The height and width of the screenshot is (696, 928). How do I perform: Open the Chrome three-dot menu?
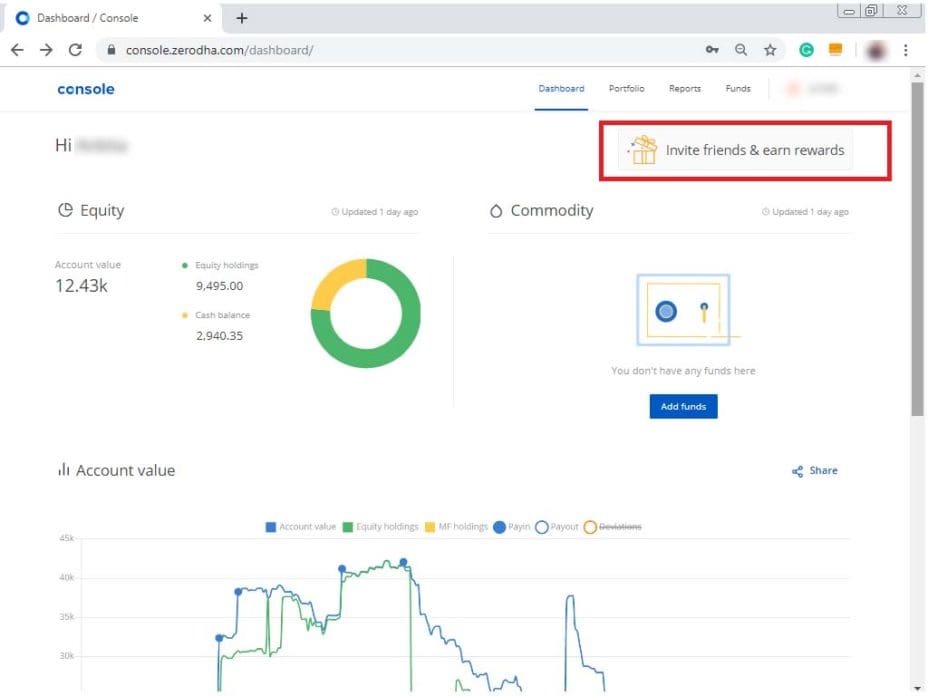pos(905,49)
